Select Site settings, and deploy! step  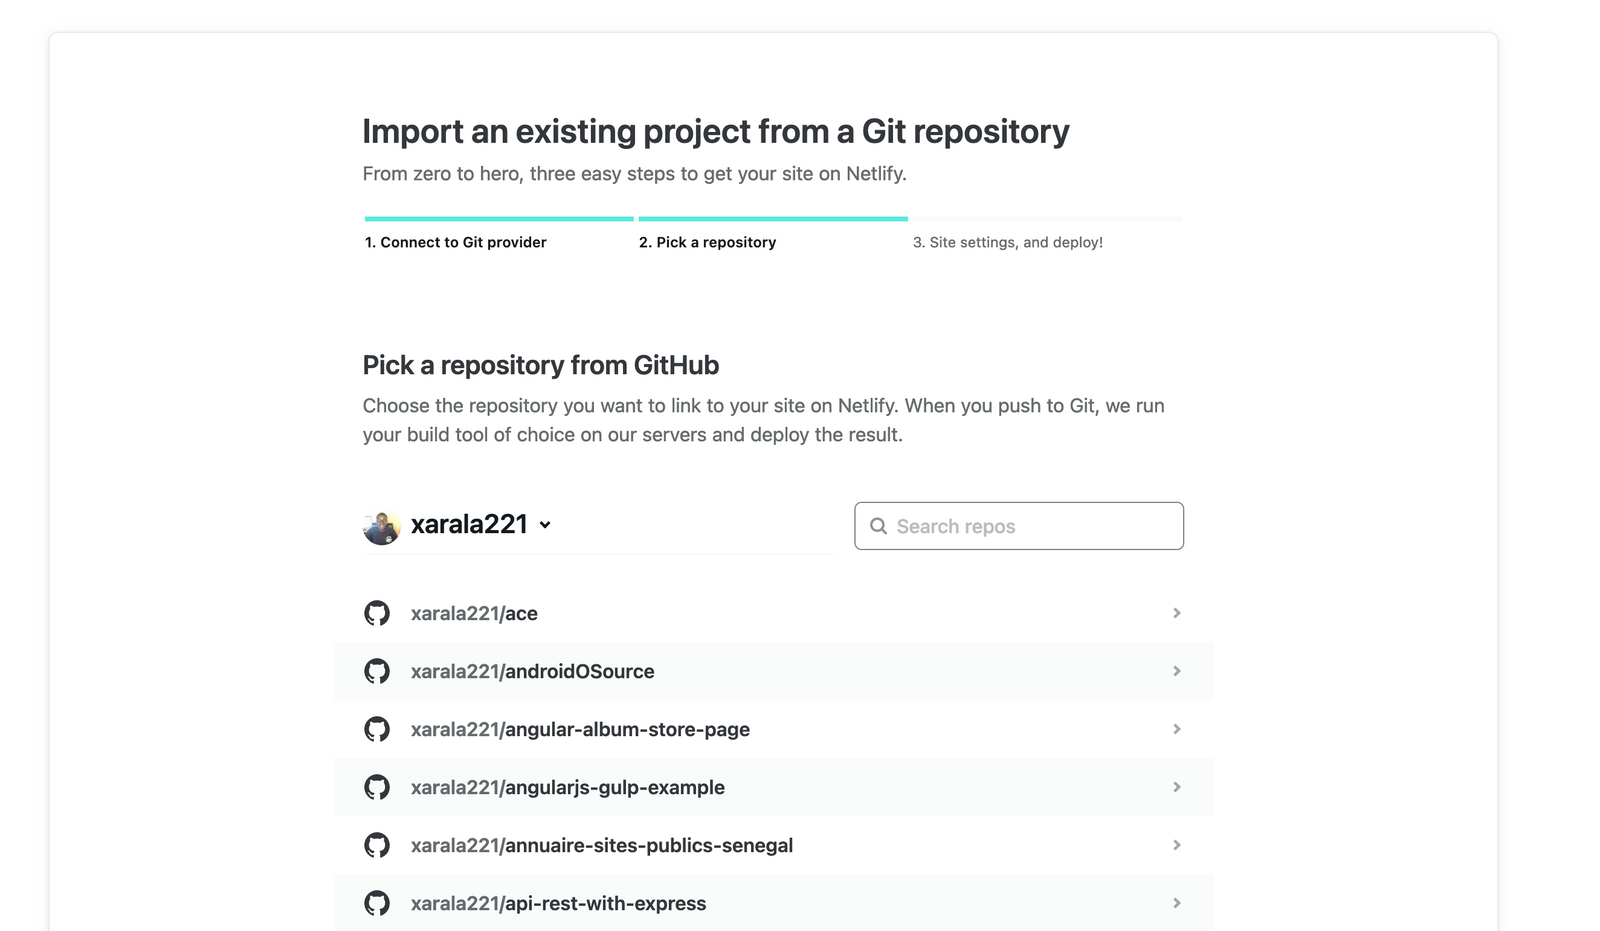(x=1008, y=242)
